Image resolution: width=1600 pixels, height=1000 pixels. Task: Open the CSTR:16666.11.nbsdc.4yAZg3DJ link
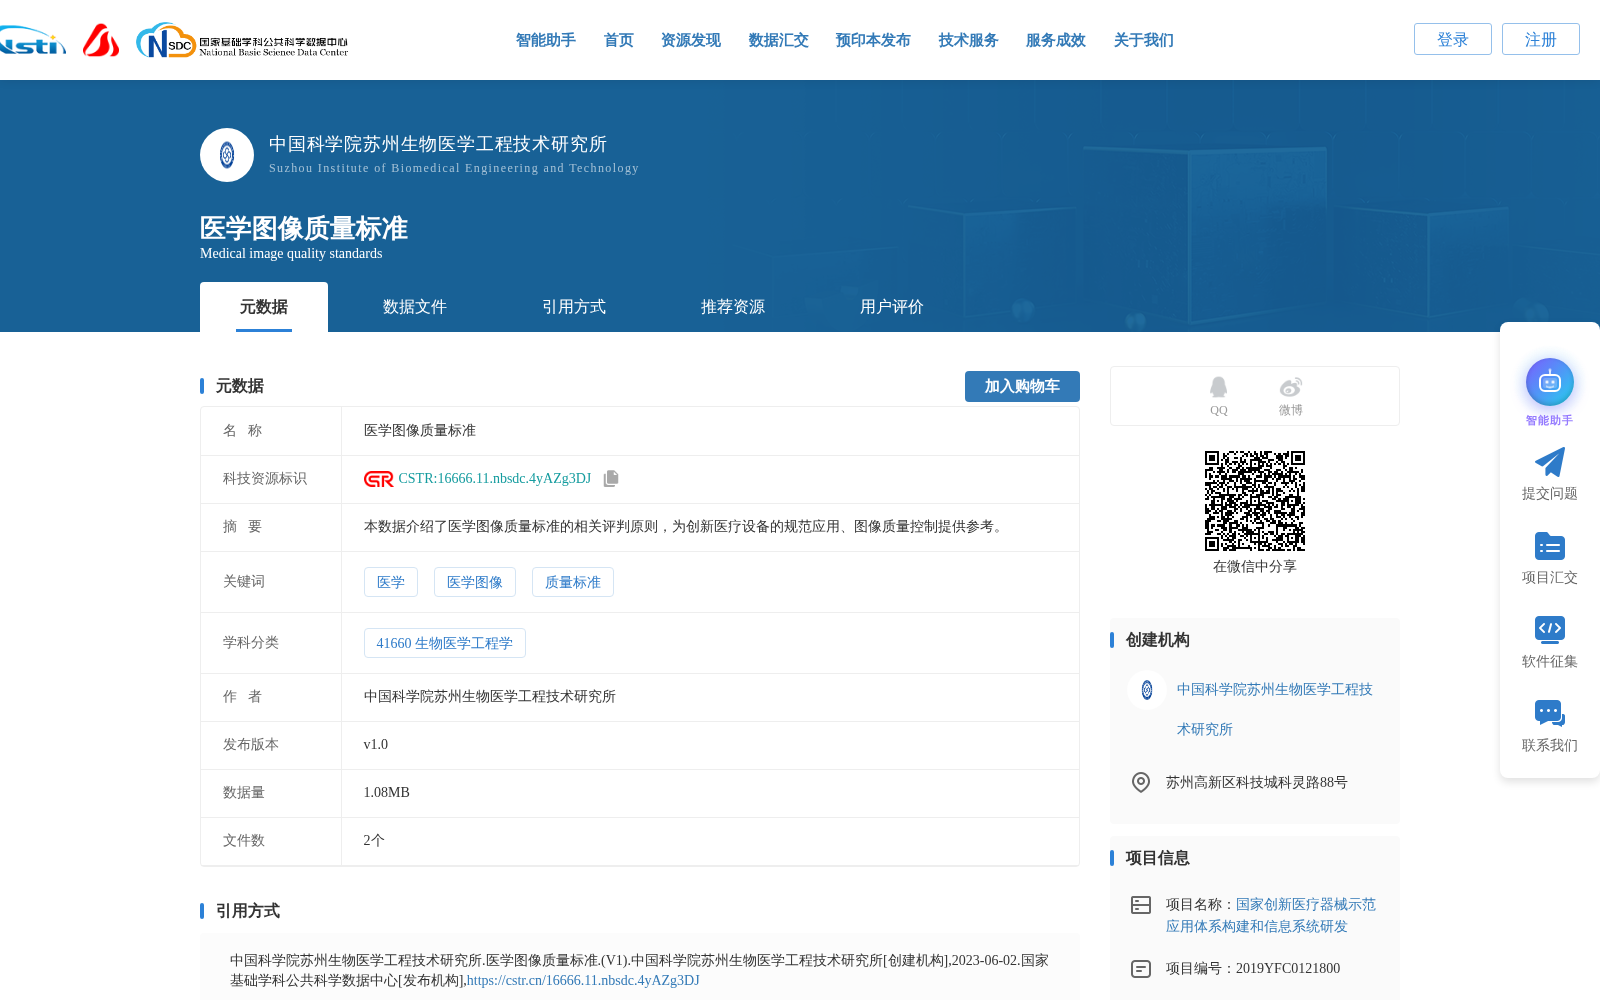tap(495, 479)
